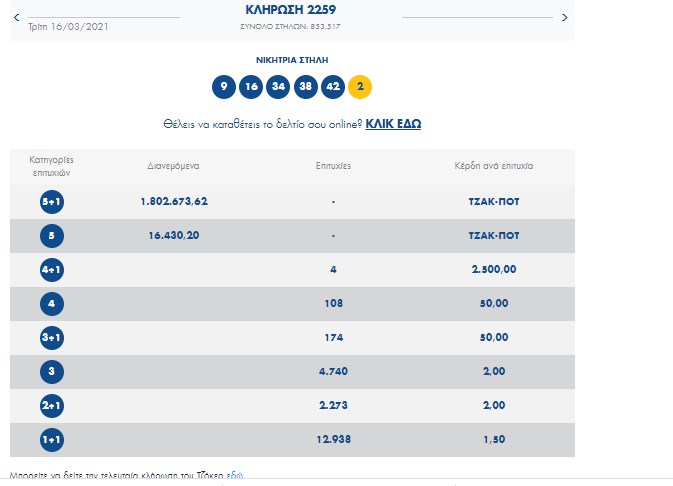Click the draw date Τρίτη 16/03/2021
Image resolution: width=673 pixels, height=486 pixels.
point(70,25)
